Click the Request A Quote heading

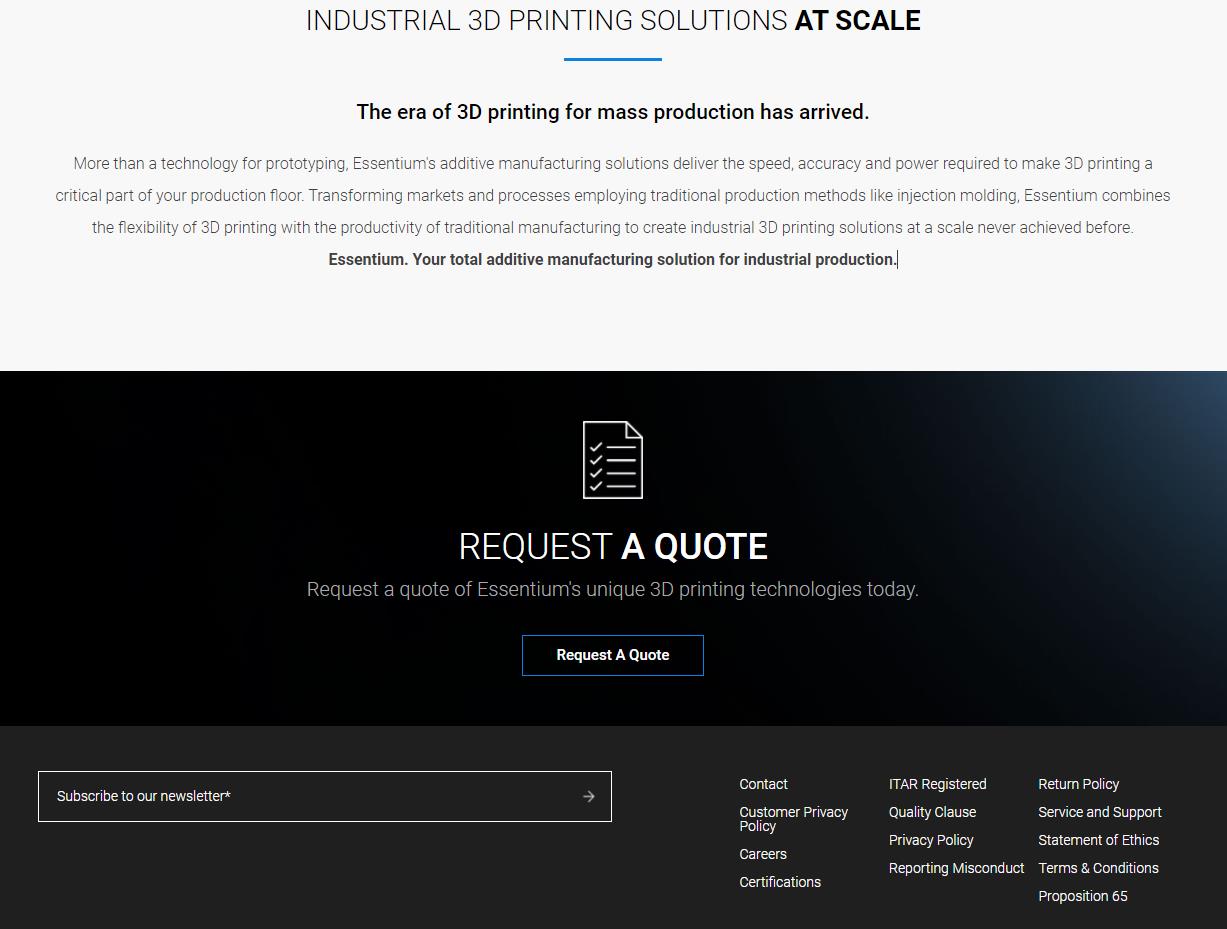pos(612,547)
